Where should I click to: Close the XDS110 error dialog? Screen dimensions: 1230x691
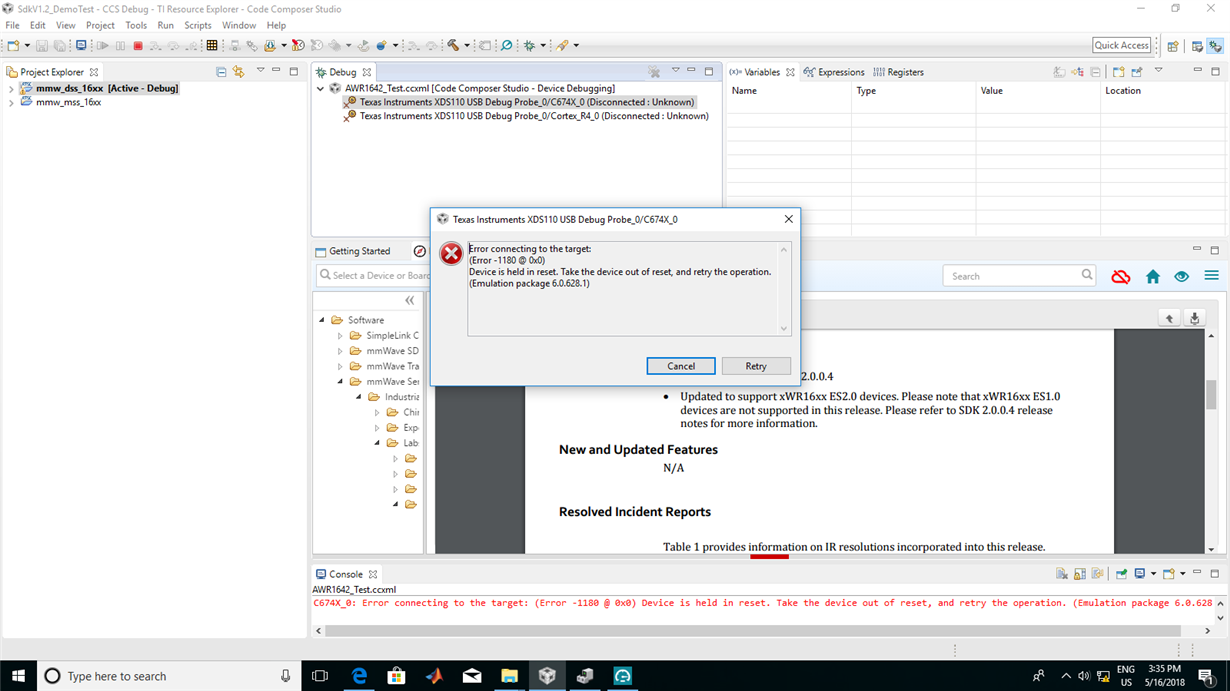(x=788, y=219)
